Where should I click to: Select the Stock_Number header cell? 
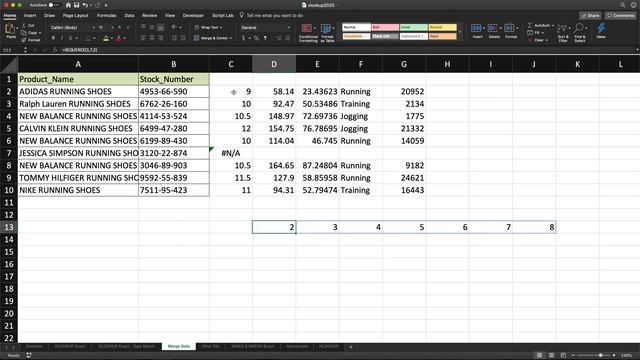[x=174, y=79]
